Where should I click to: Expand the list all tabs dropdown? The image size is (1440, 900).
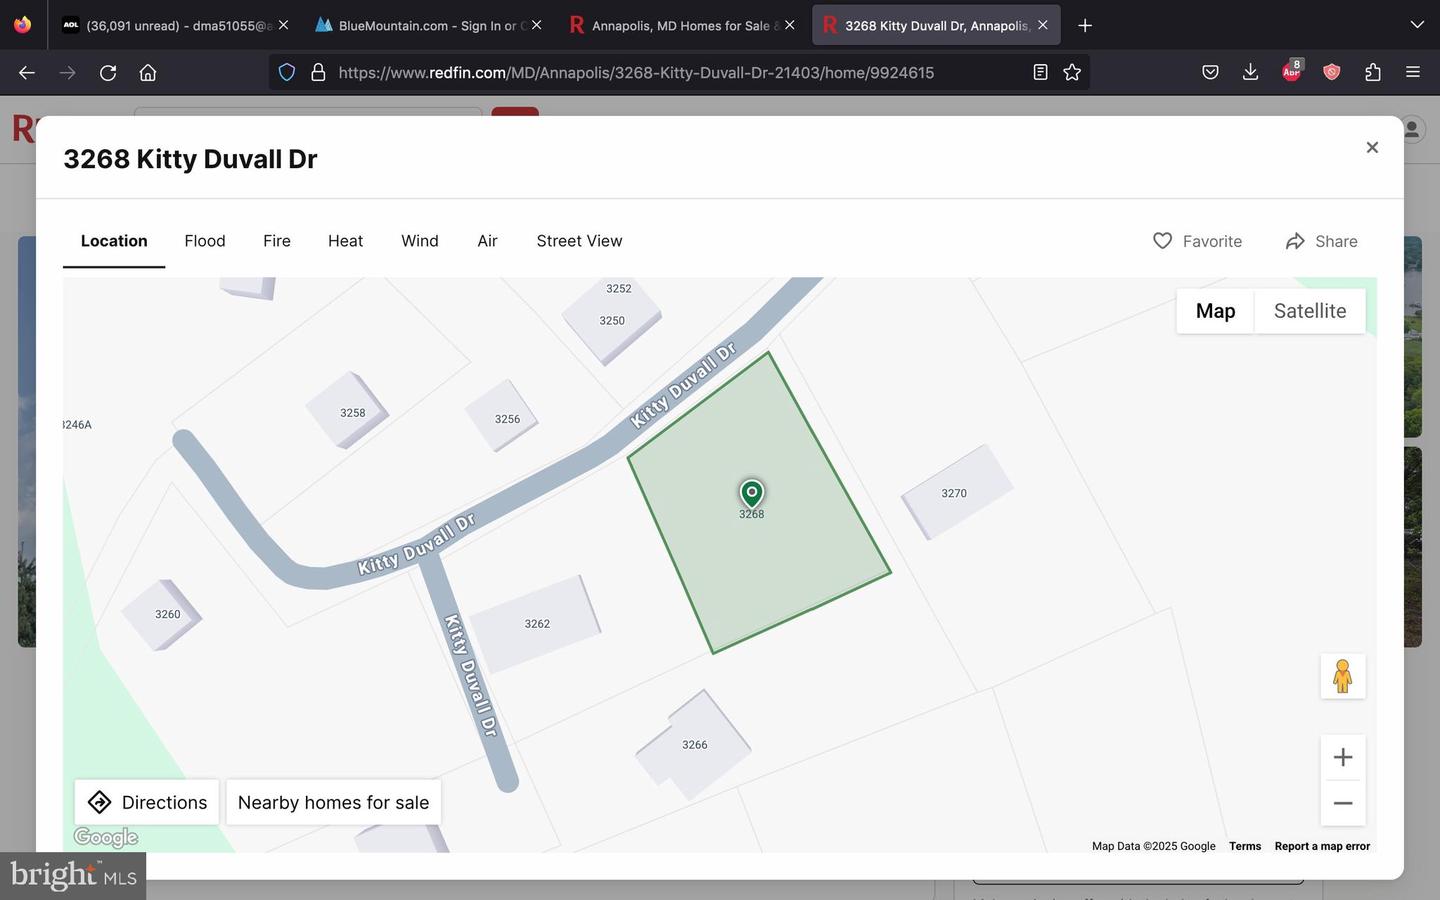pyautogui.click(x=1416, y=25)
